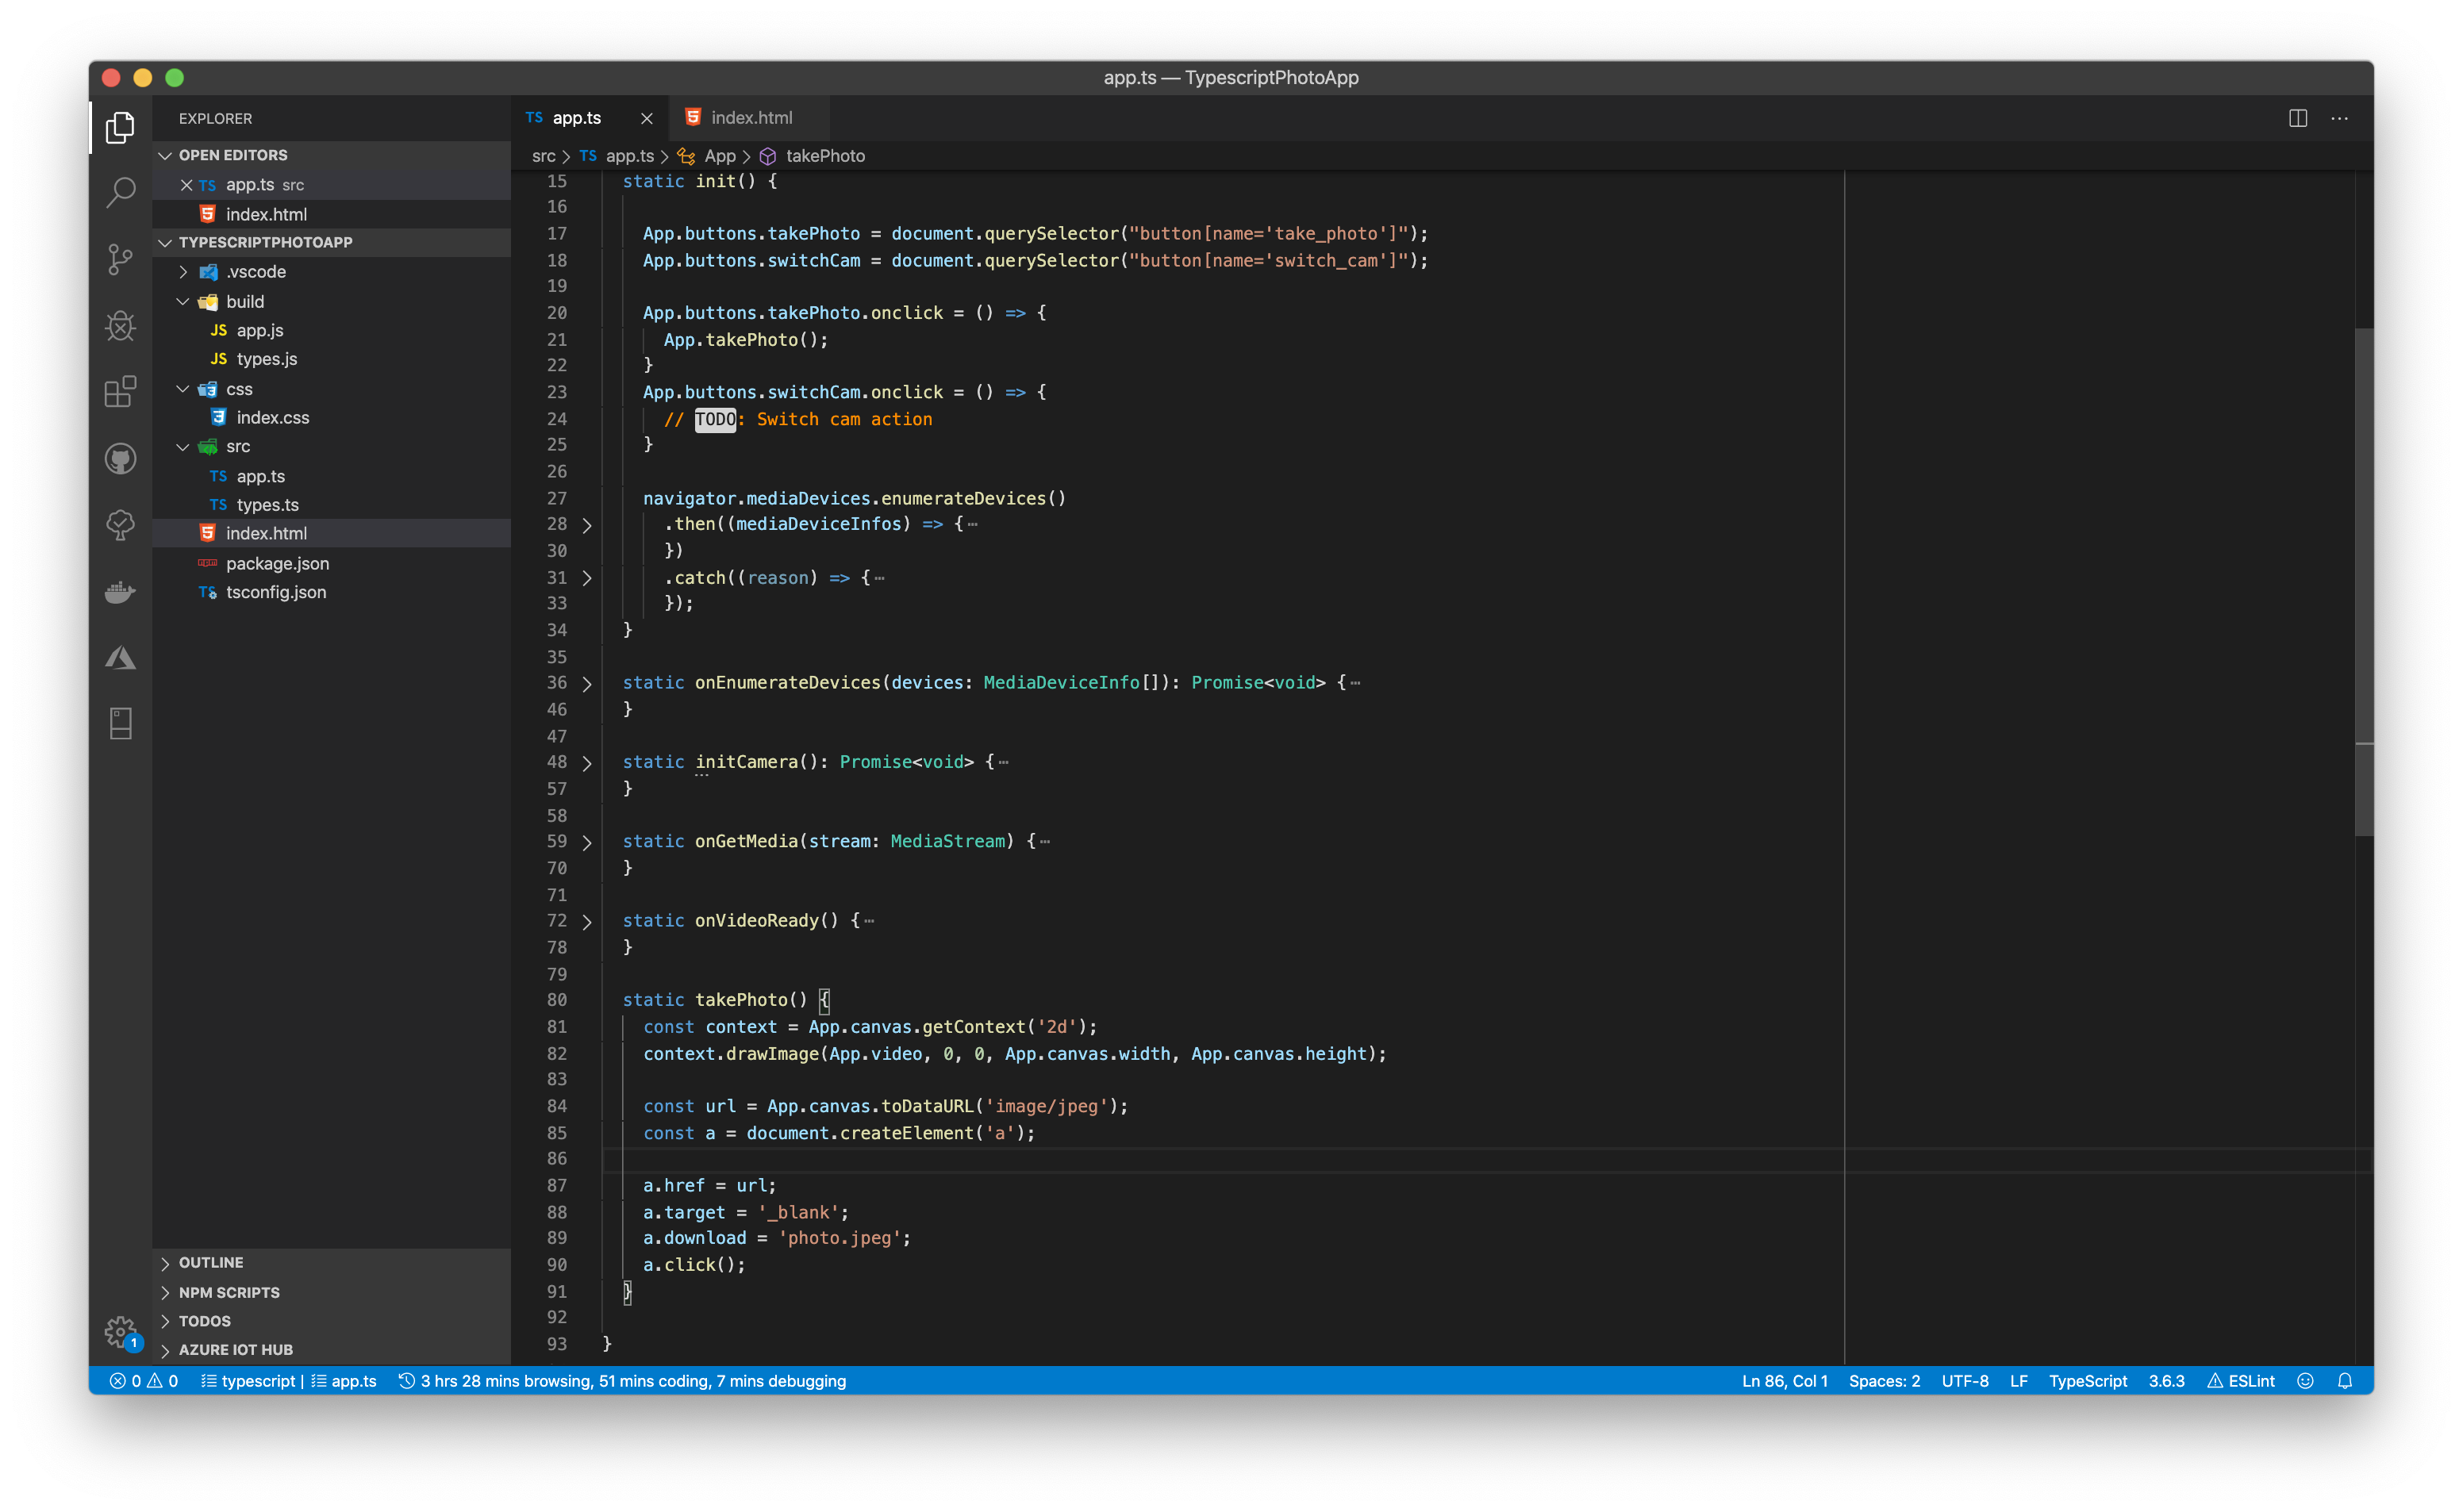Viewport: 2463px width, 1512px height.
Task: Click the split editor right icon
Action: pos(2297,118)
